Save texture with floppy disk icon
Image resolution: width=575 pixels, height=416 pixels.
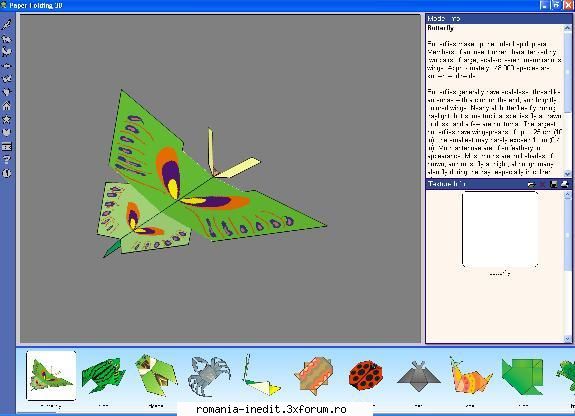(554, 184)
